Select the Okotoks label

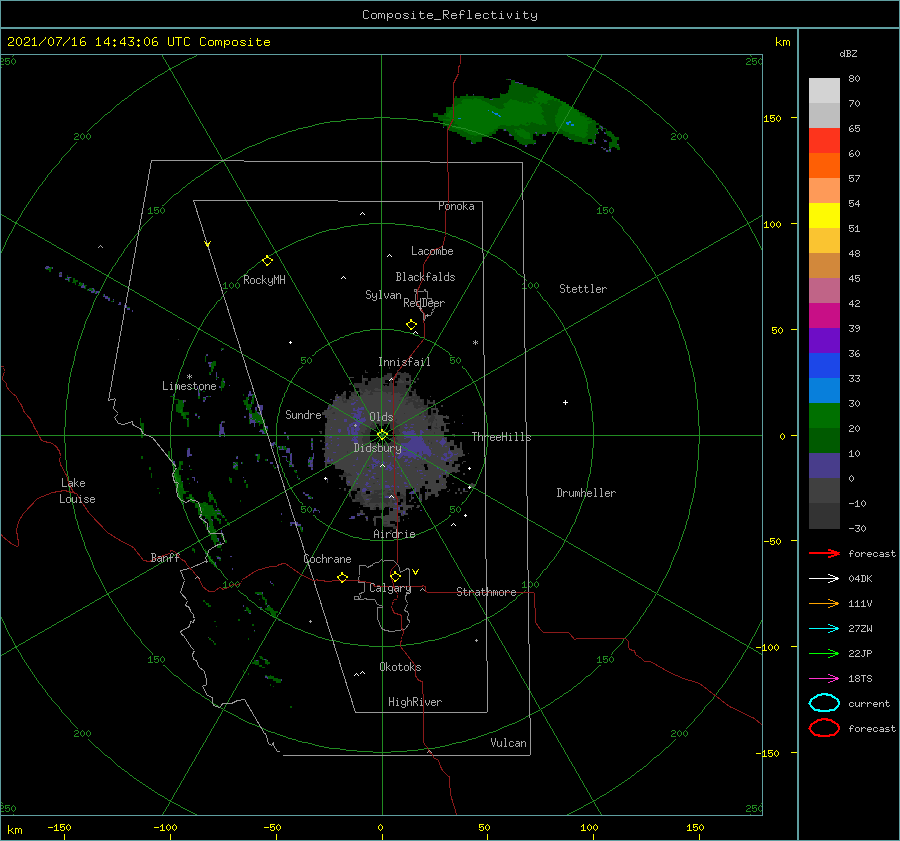point(400,667)
